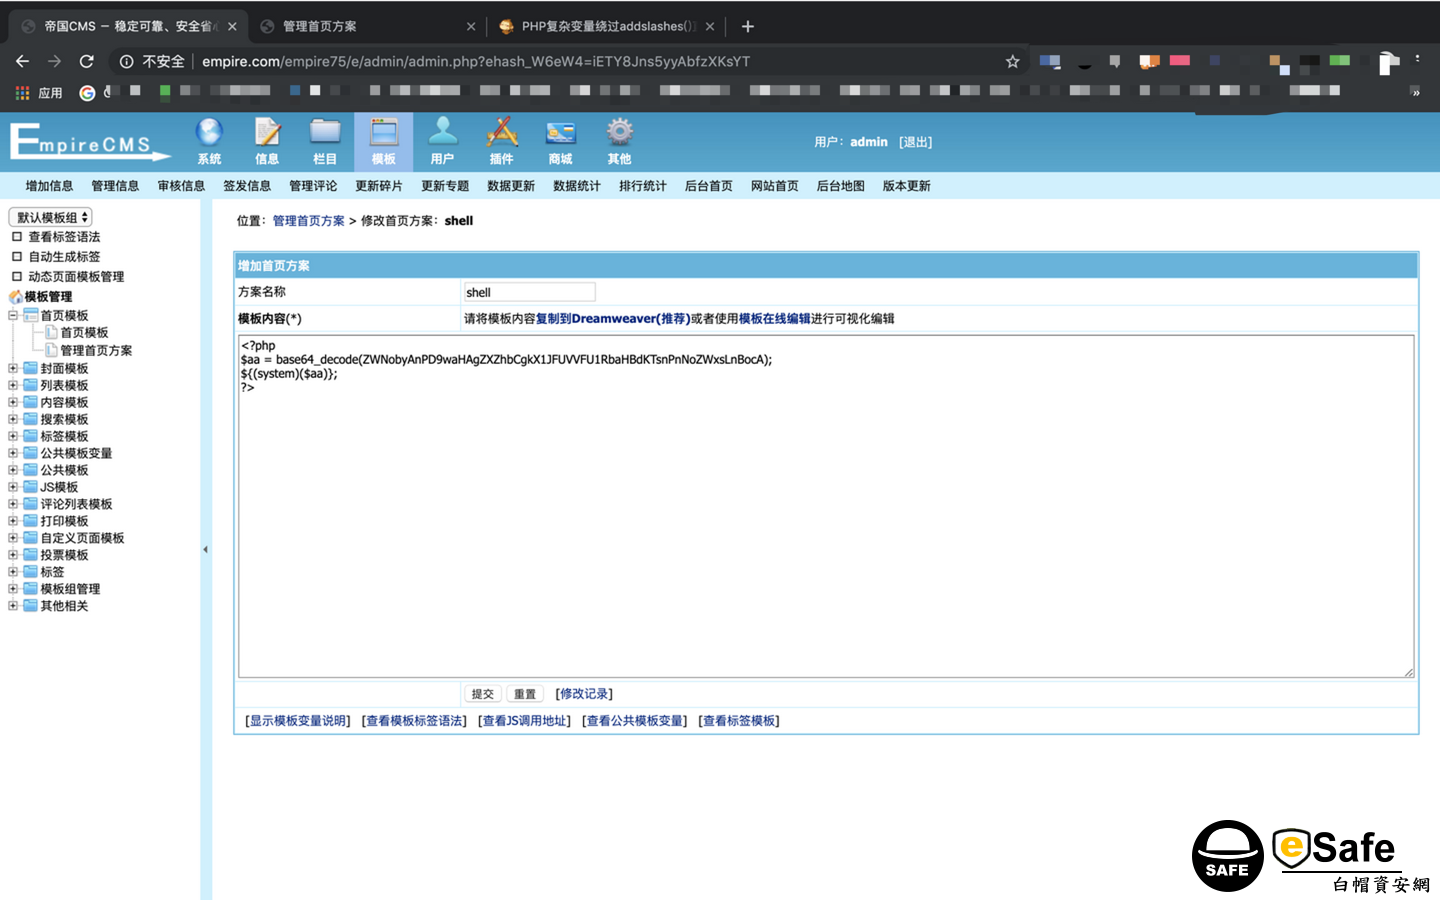This screenshot has width=1440, height=900.
Task: Open 自动生成标签 in the sidebar
Action: point(64,257)
